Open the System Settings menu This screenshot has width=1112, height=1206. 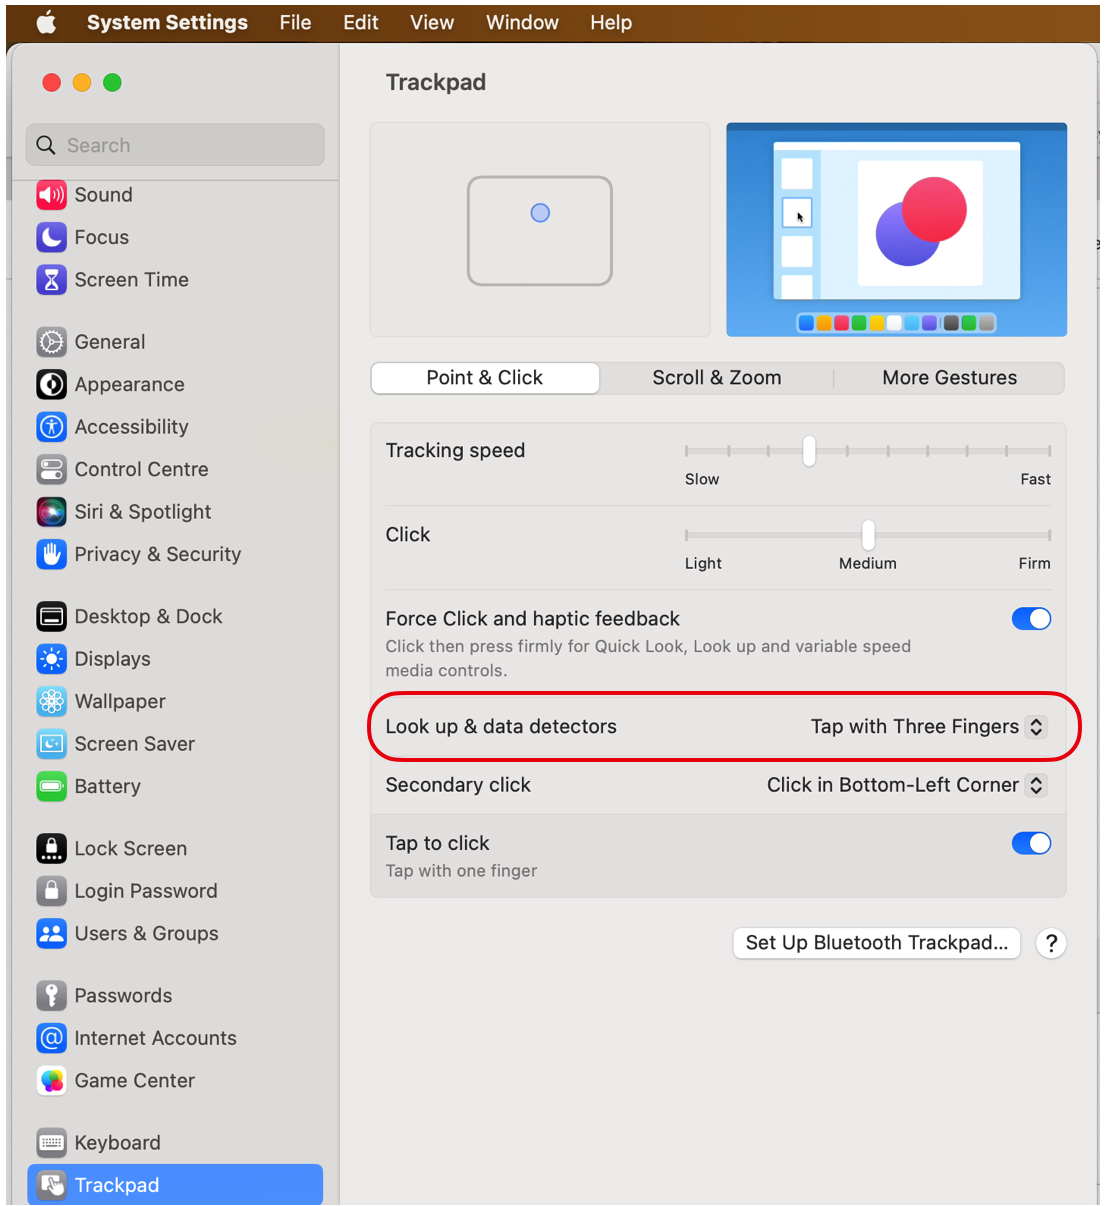click(x=167, y=22)
